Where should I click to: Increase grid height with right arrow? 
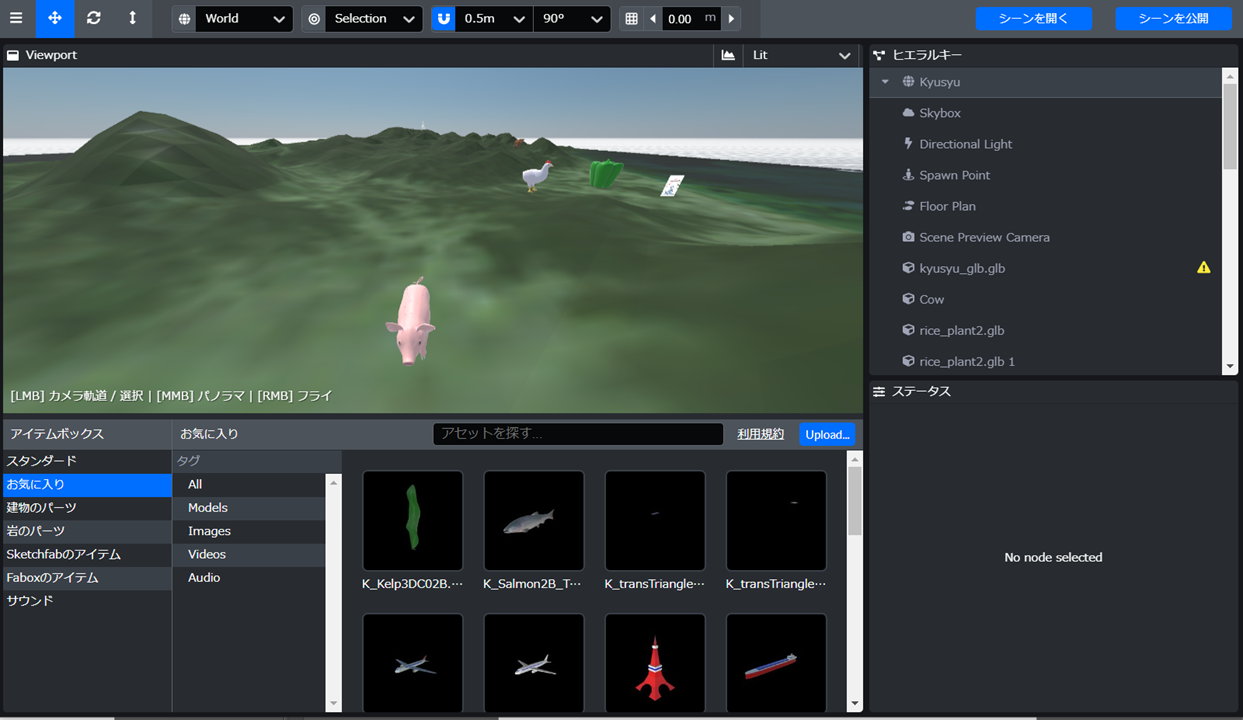732,19
